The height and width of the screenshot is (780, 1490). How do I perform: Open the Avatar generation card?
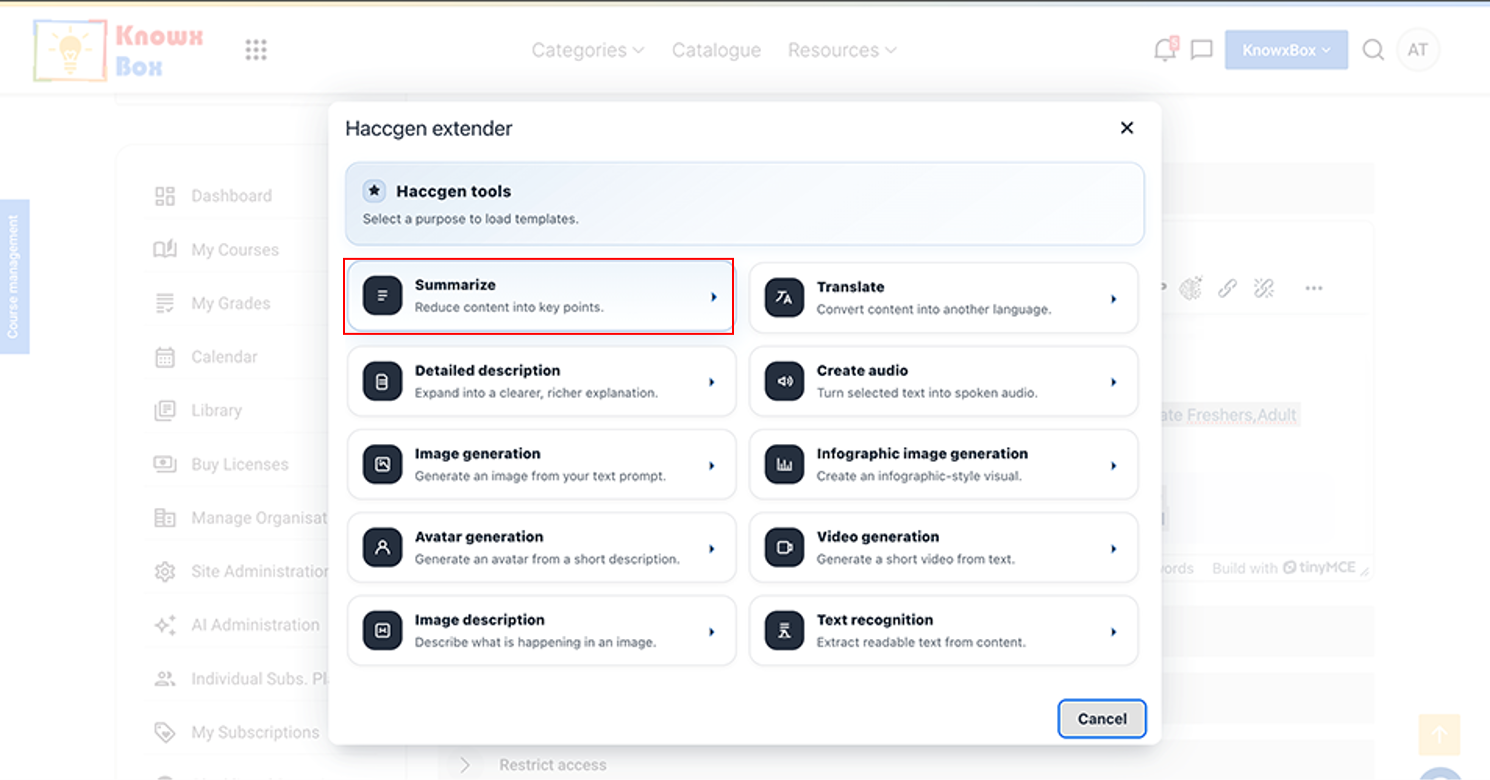click(x=541, y=547)
